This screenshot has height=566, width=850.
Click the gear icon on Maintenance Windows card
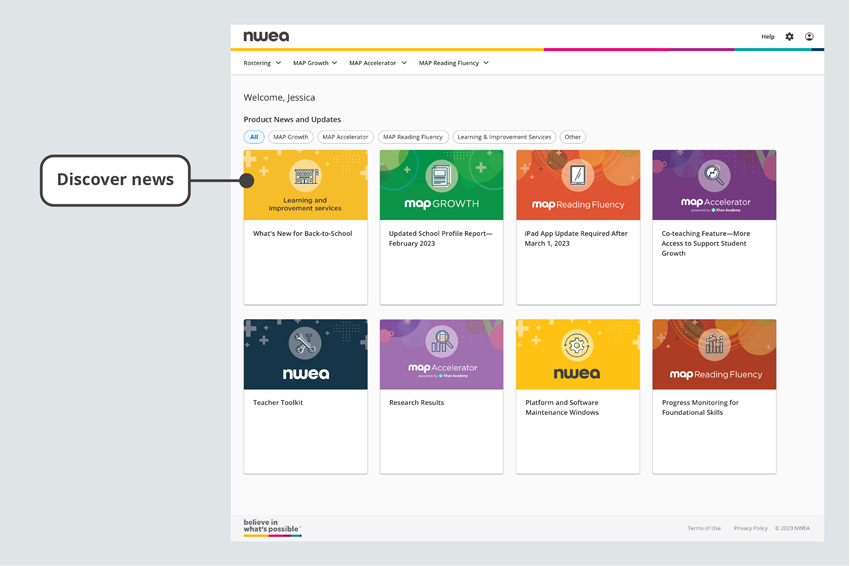tap(577, 345)
